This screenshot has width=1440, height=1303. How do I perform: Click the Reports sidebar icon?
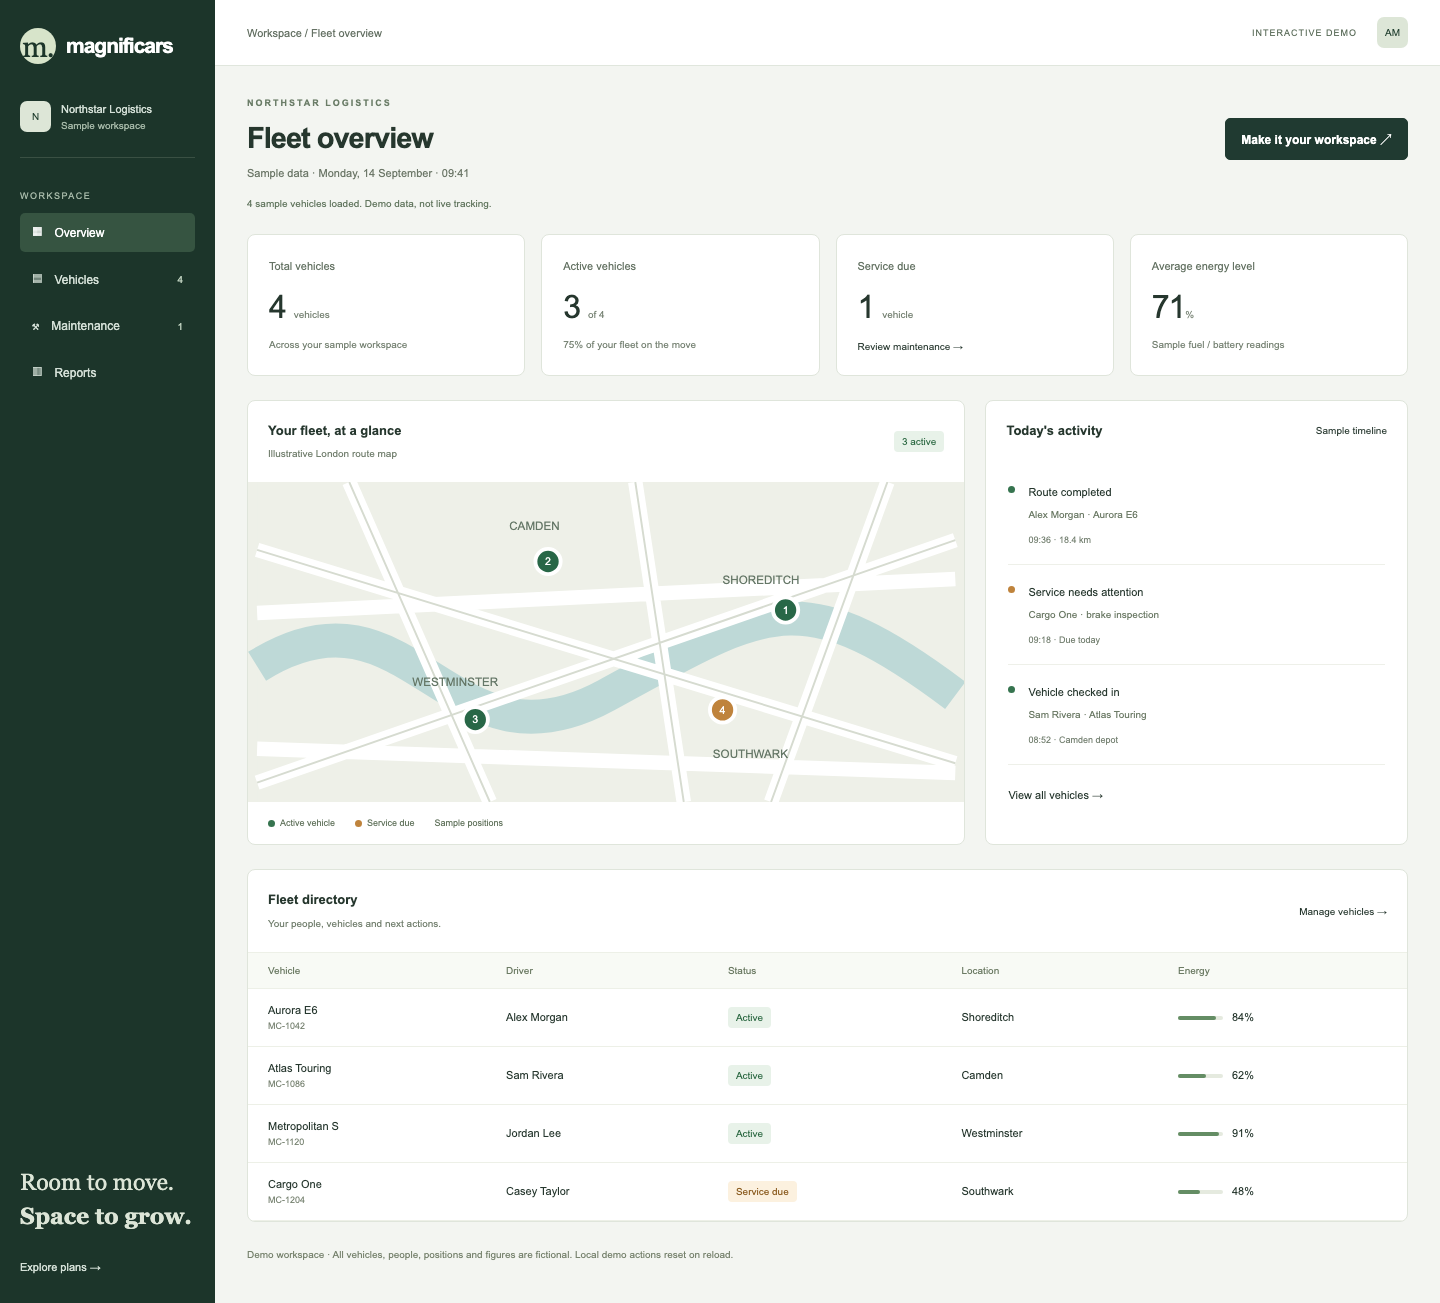pyautogui.click(x=37, y=372)
